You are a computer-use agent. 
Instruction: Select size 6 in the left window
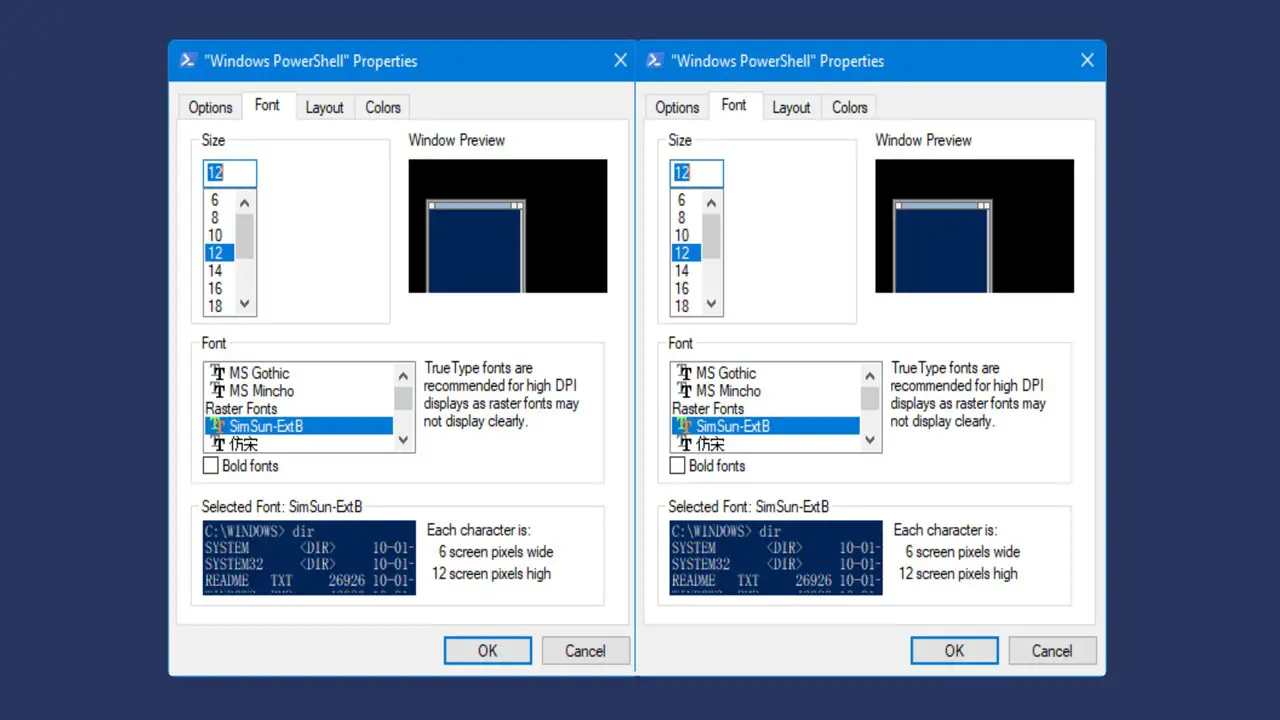pyautogui.click(x=219, y=200)
